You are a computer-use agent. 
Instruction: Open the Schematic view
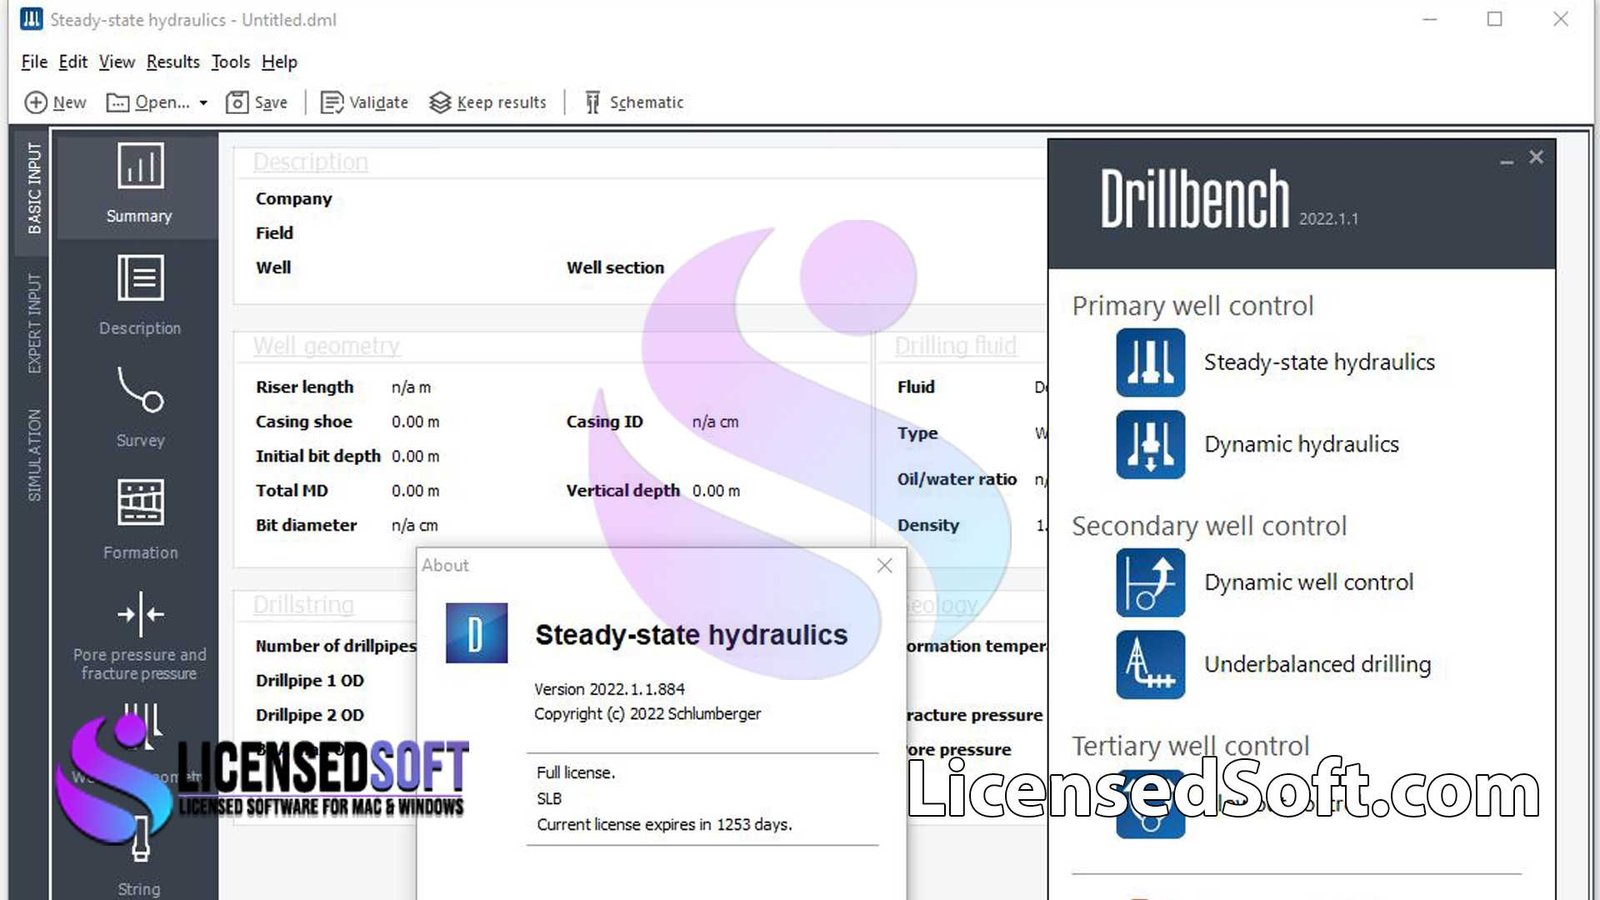(634, 102)
